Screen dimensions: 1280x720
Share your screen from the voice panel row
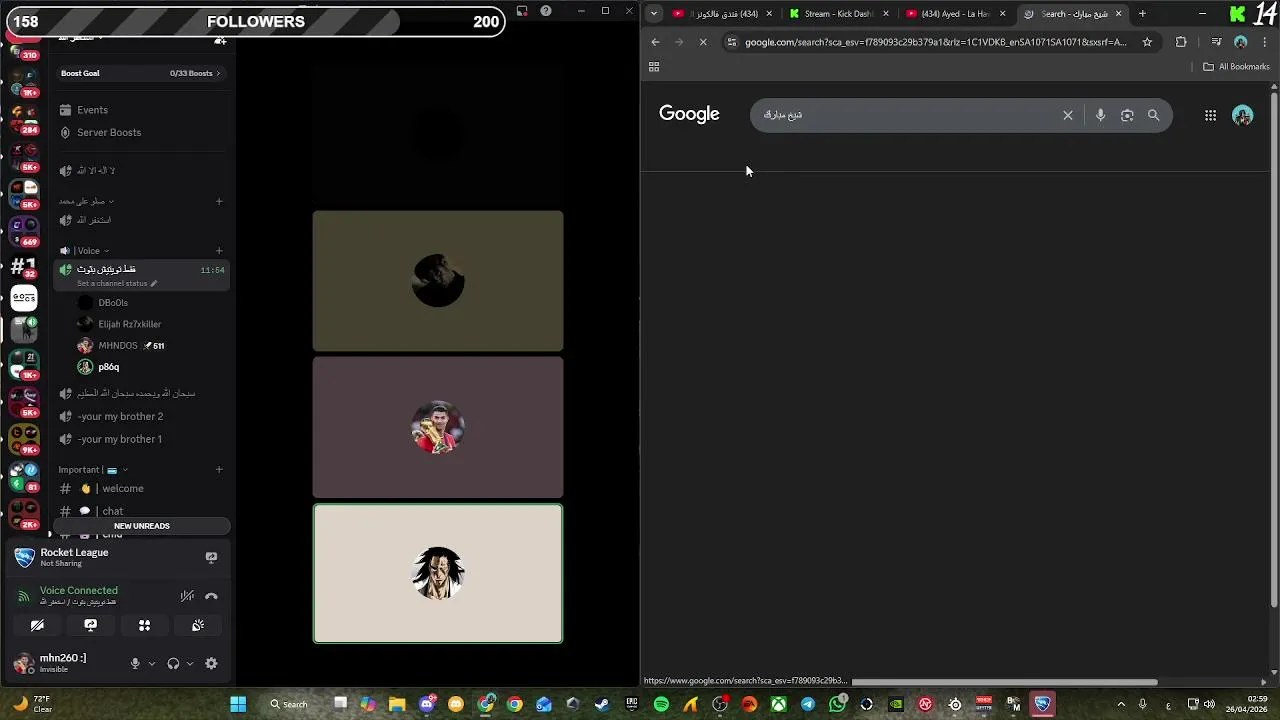(91, 625)
